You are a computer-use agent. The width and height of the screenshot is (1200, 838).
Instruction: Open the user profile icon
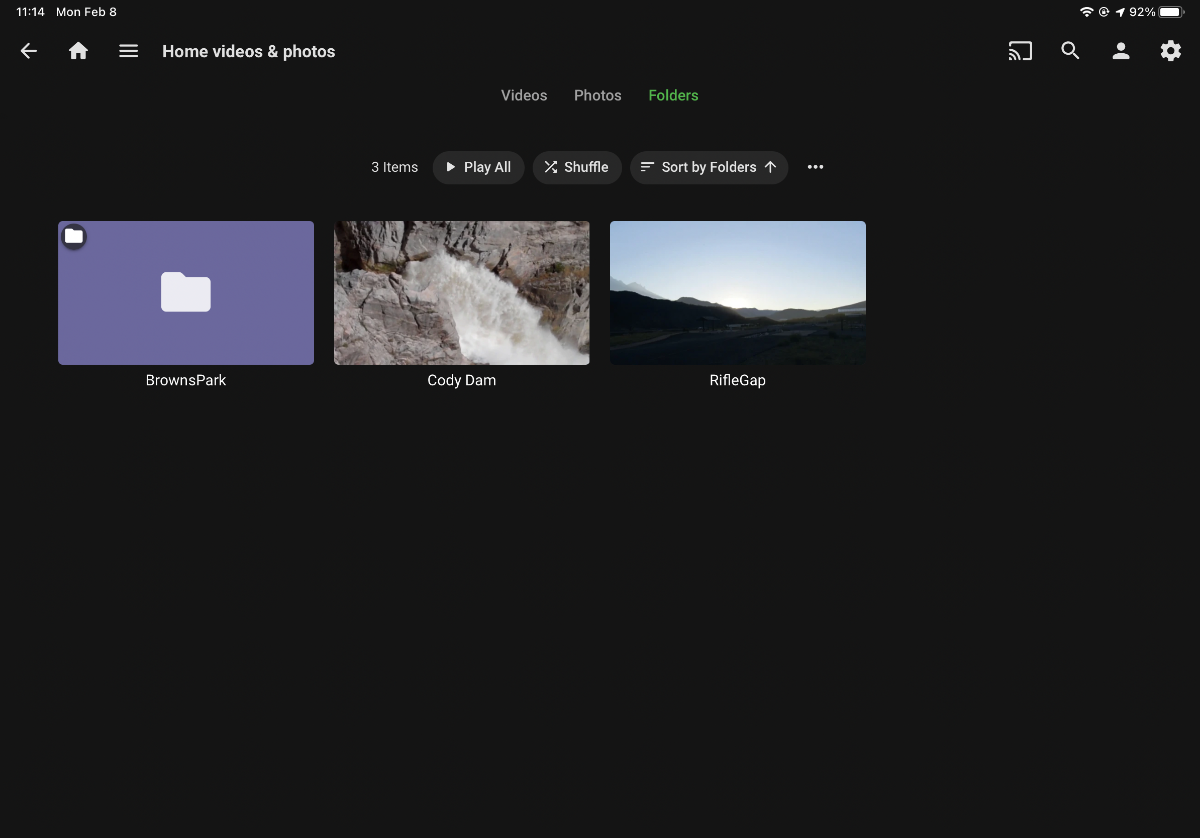point(1121,51)
